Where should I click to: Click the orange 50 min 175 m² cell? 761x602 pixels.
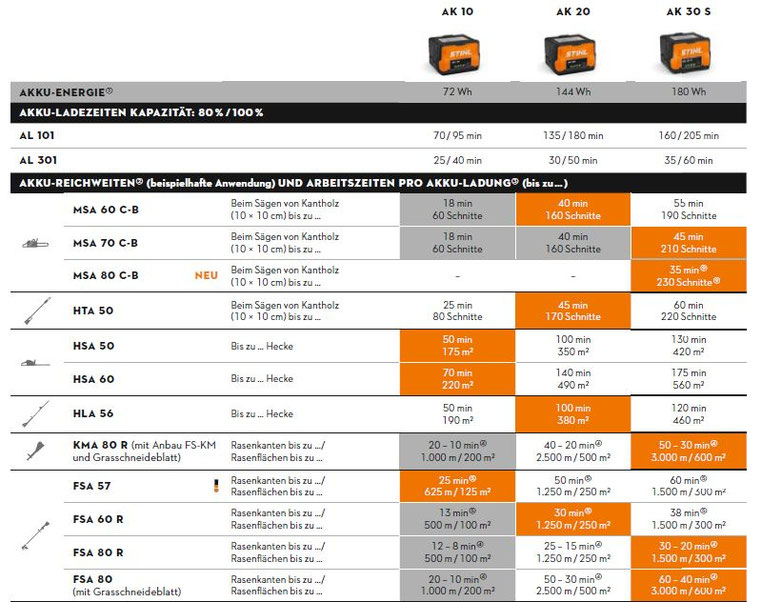(x=458, y=346)
